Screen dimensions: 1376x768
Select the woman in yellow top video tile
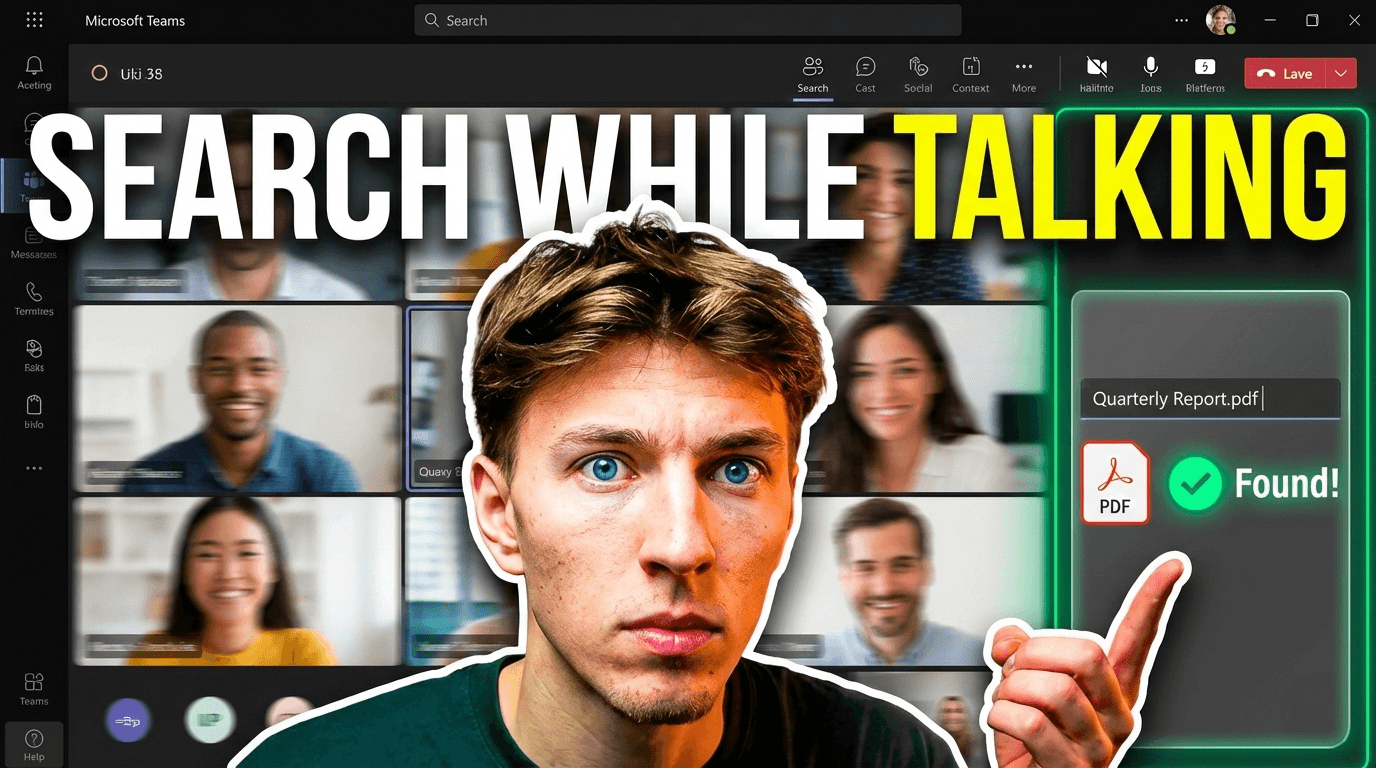click(238, 582)
